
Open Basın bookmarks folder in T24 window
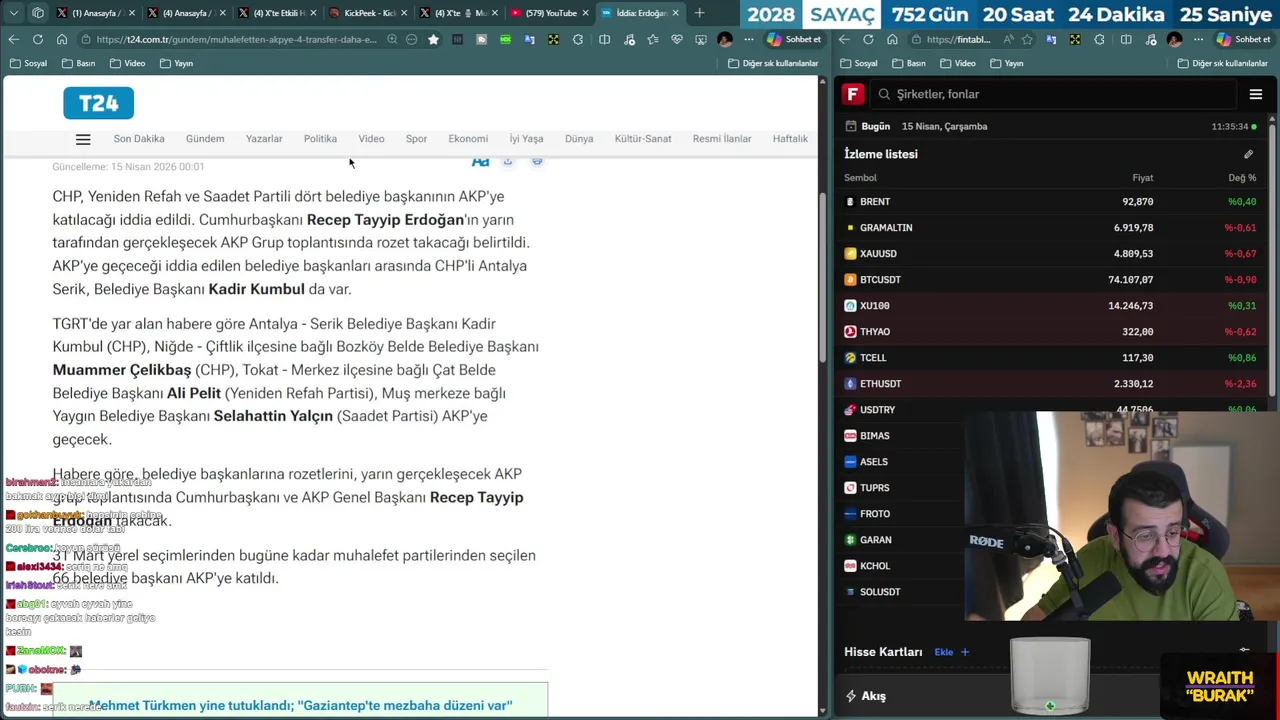pos(78,63)
